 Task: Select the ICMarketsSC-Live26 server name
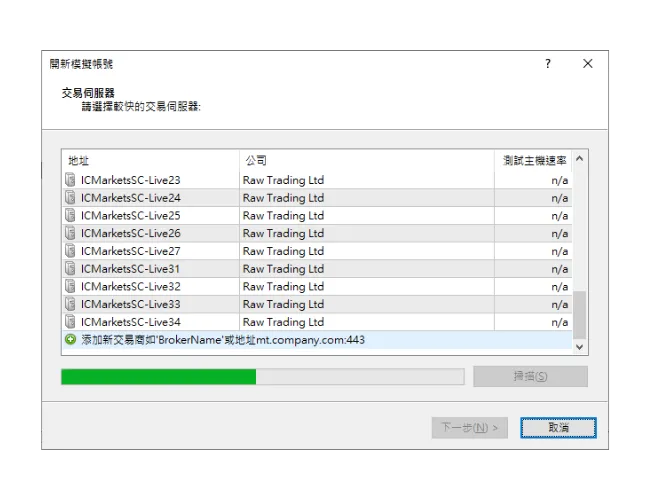tap(131, 233)
